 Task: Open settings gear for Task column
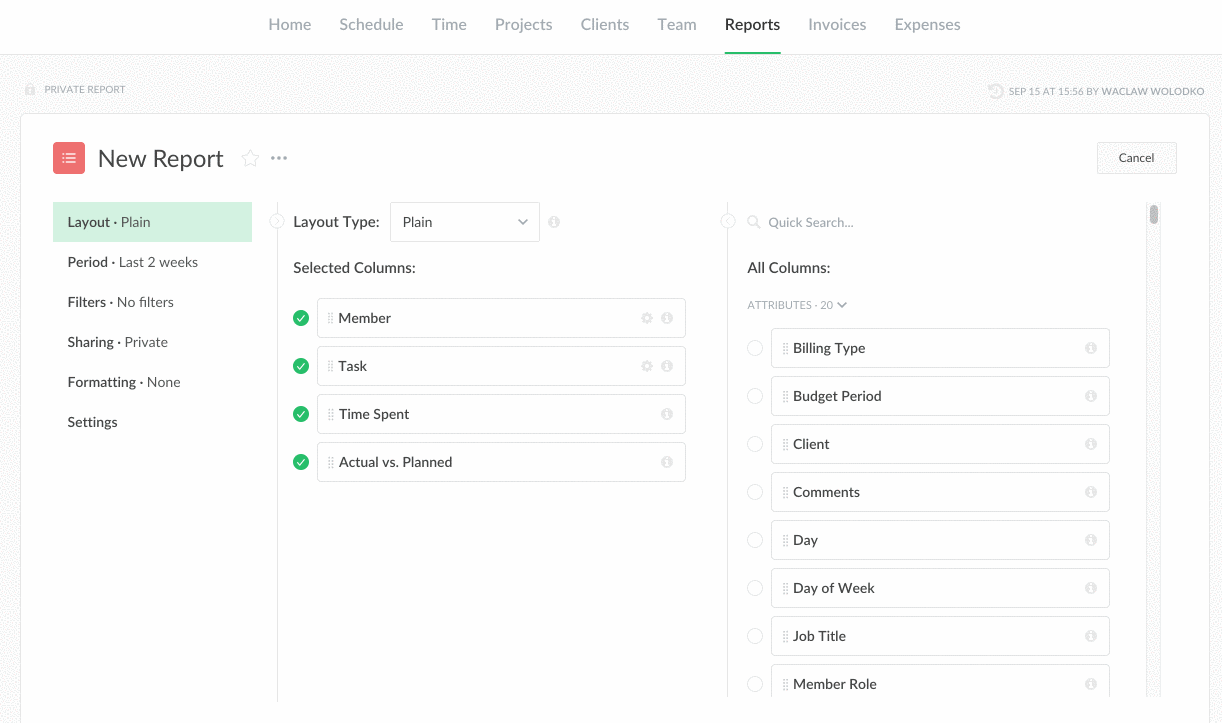point(647,366)
